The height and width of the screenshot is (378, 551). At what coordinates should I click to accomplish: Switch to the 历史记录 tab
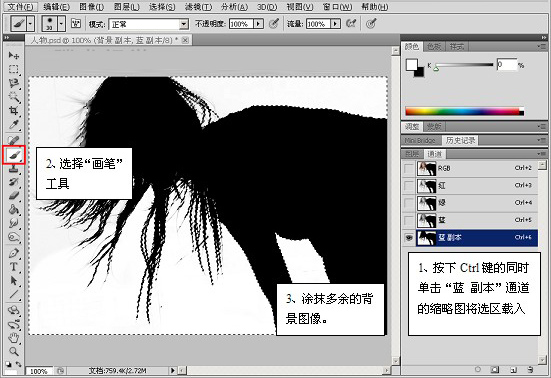pyautogui.click(x=460, y=141)
